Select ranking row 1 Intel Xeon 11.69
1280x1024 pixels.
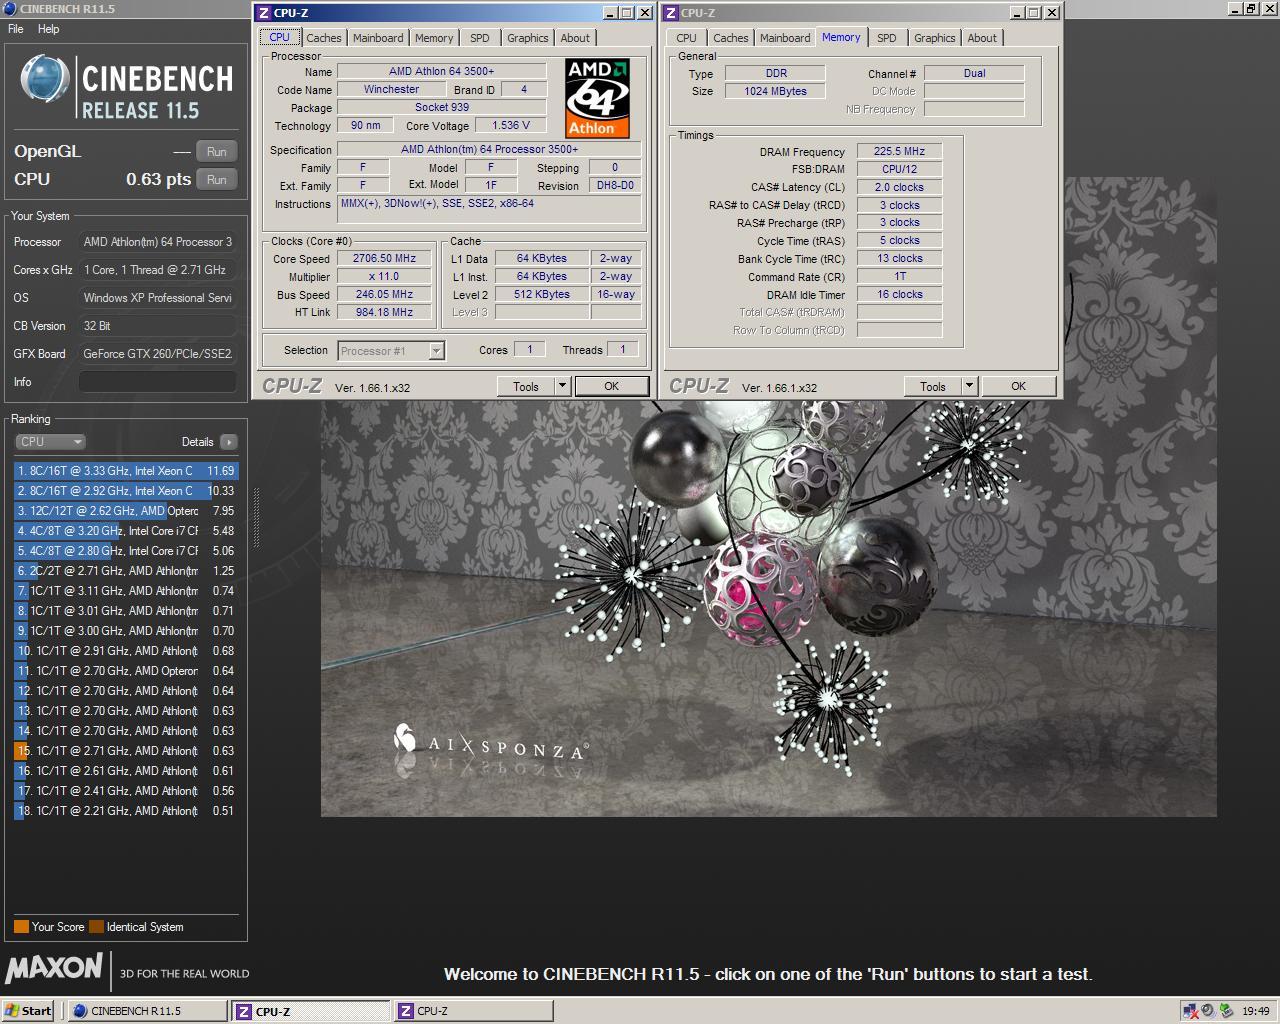(x=126, y=471)
